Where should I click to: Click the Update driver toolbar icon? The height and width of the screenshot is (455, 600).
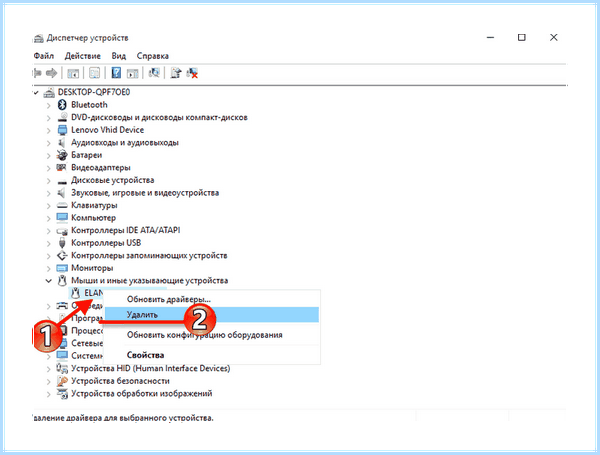pos(176,72)
